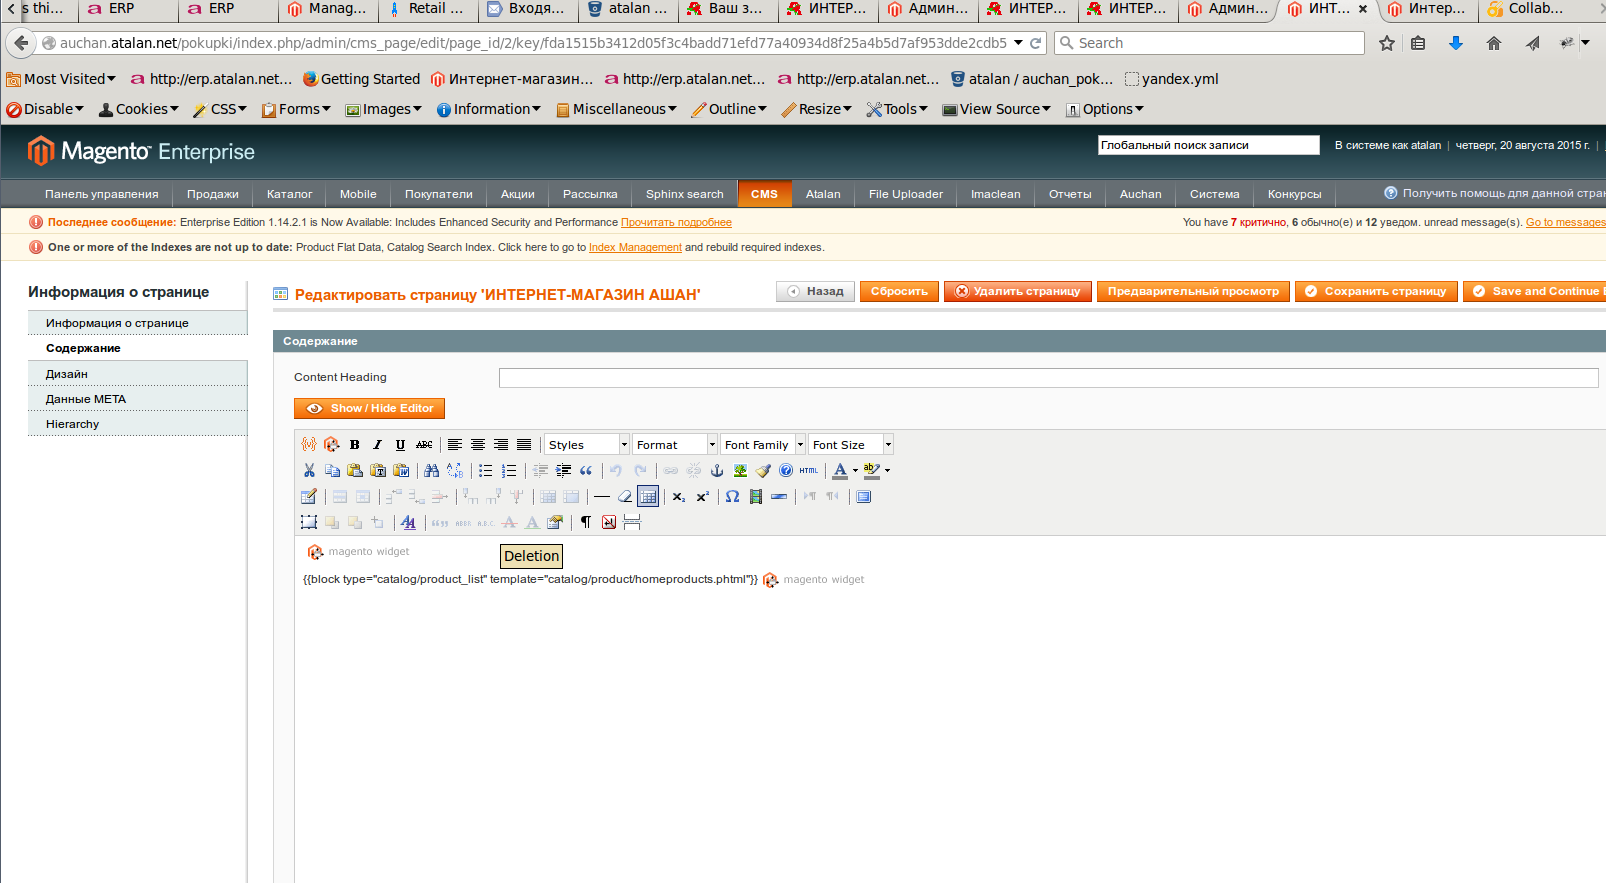Insert Magento widget via toolbar icon

(x=332, y=444)
